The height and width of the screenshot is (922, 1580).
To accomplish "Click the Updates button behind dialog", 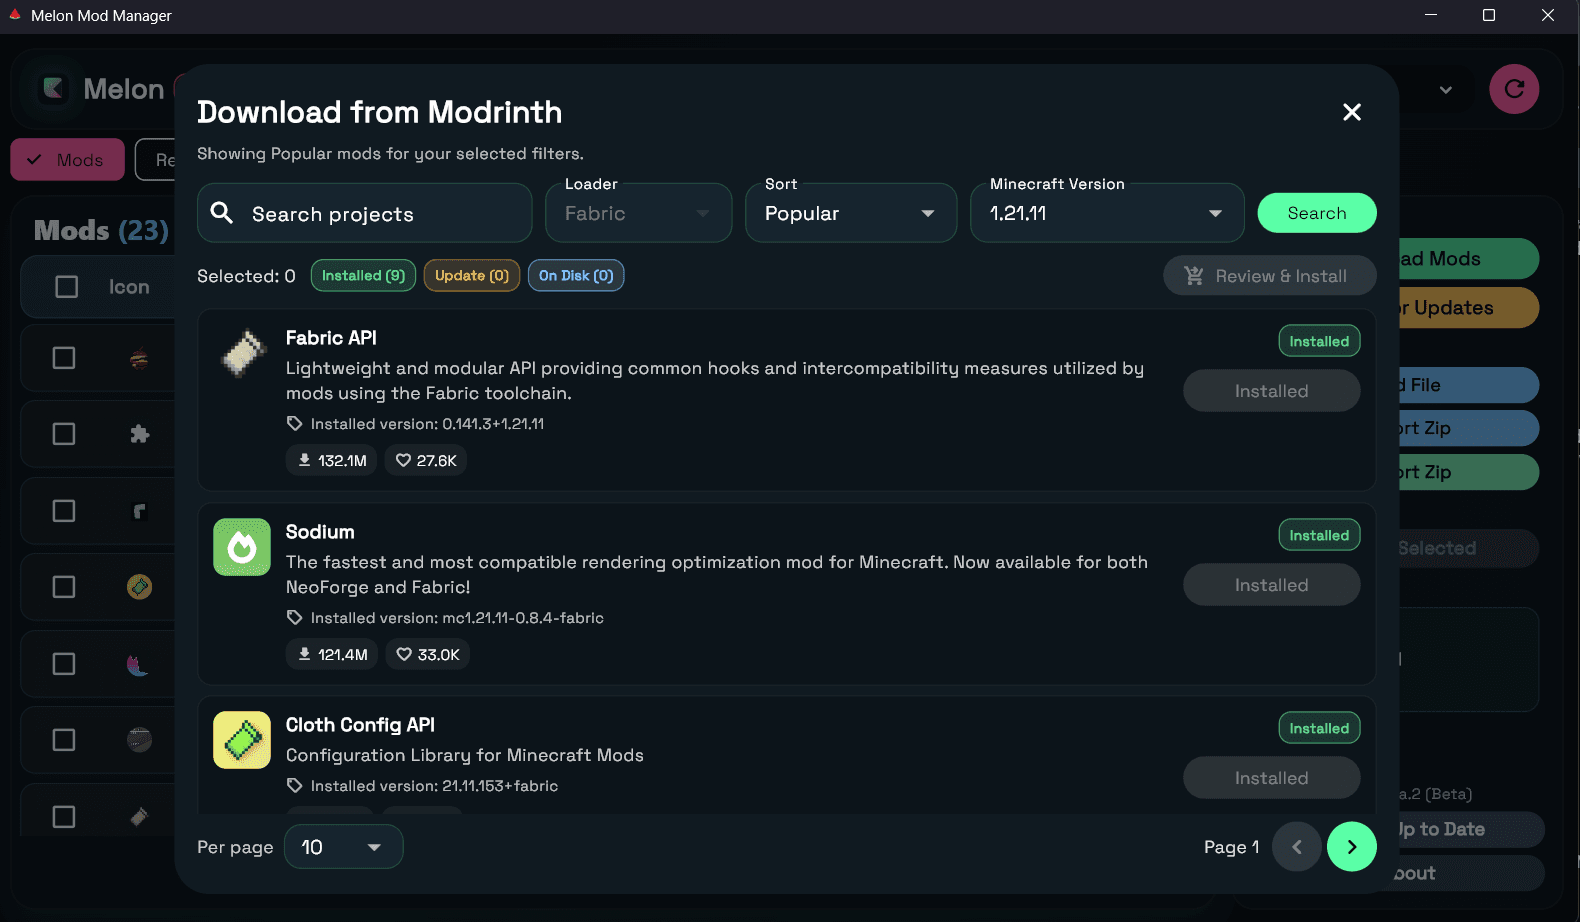I will coord(1468,308).
